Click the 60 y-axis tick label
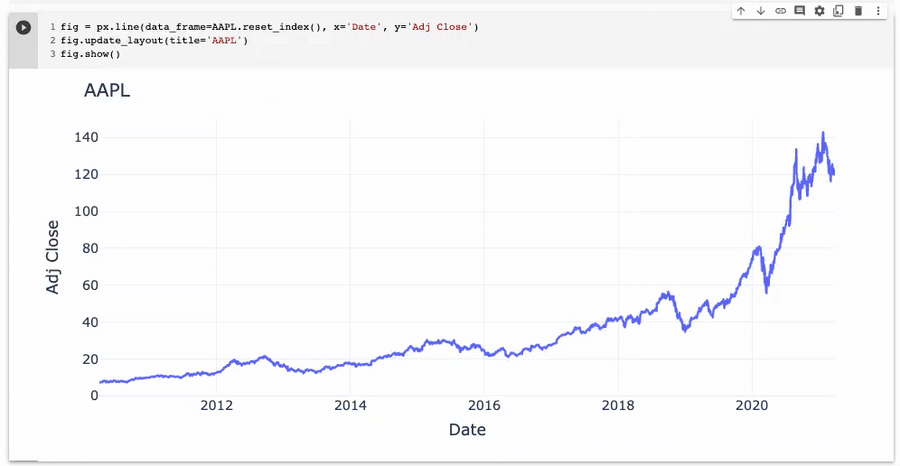900x466 pixels. pyautogui.click(x=91, y=285)
